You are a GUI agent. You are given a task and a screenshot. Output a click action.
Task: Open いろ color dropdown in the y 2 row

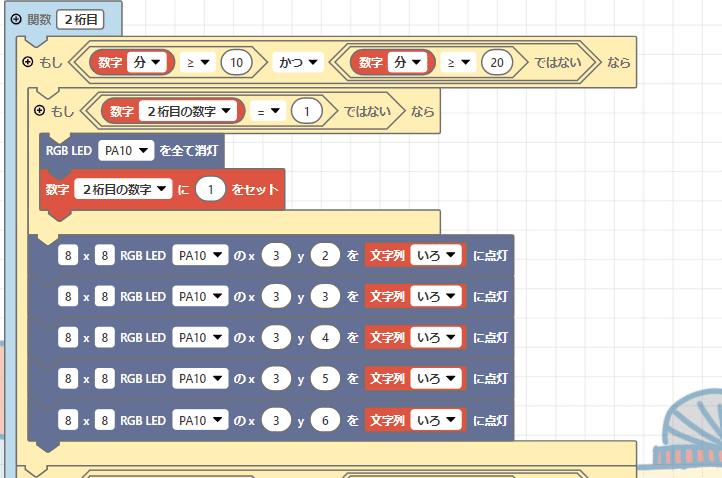(x=436, y=255)
